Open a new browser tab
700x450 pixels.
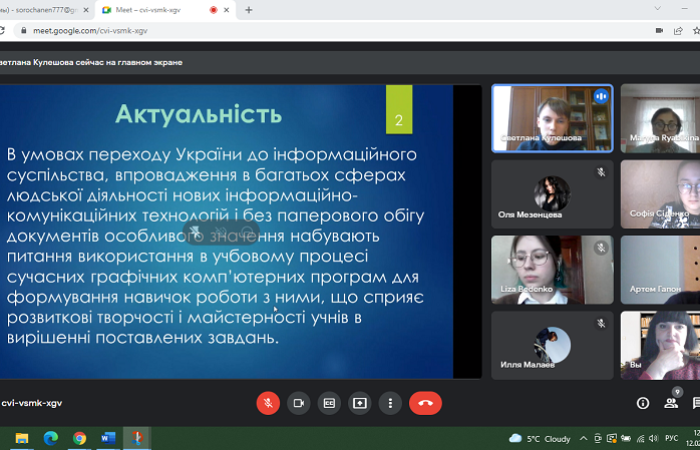(248, 10)
